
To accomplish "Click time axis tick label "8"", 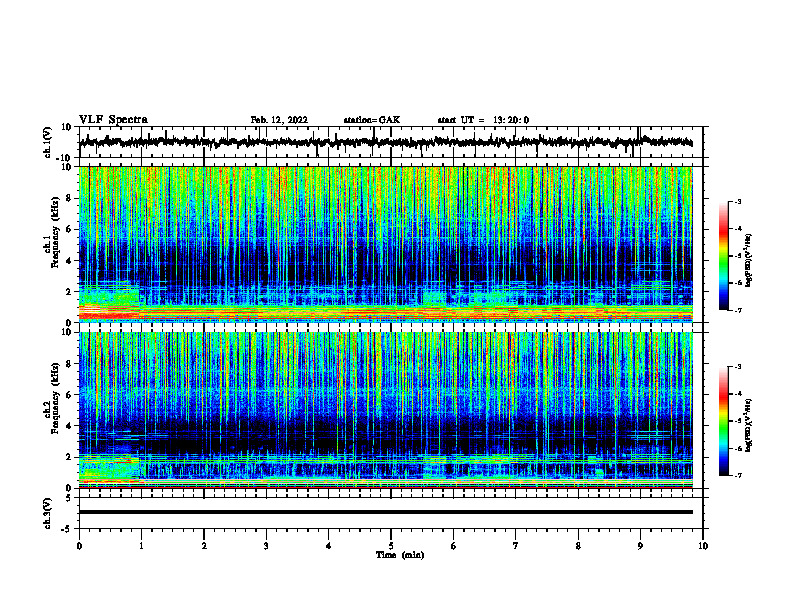I will (578, 546).
